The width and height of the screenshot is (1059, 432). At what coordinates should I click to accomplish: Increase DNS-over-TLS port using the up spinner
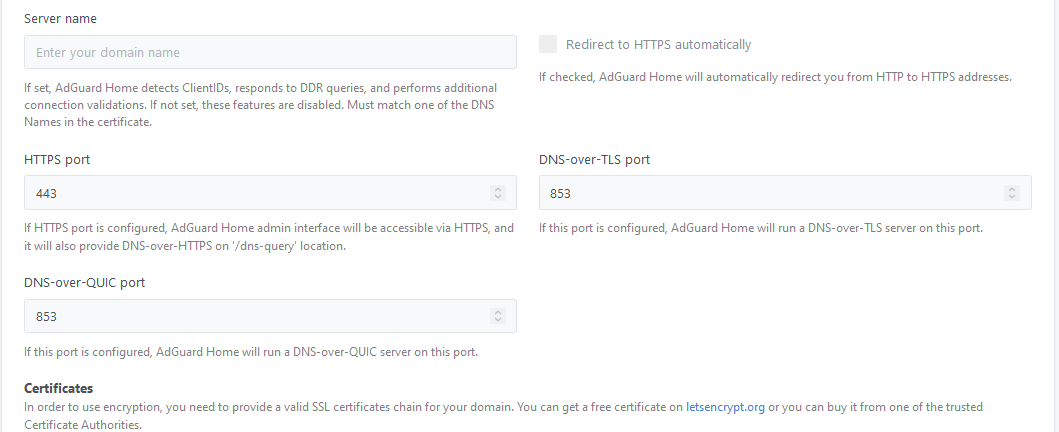click(x=1012, y=189)
